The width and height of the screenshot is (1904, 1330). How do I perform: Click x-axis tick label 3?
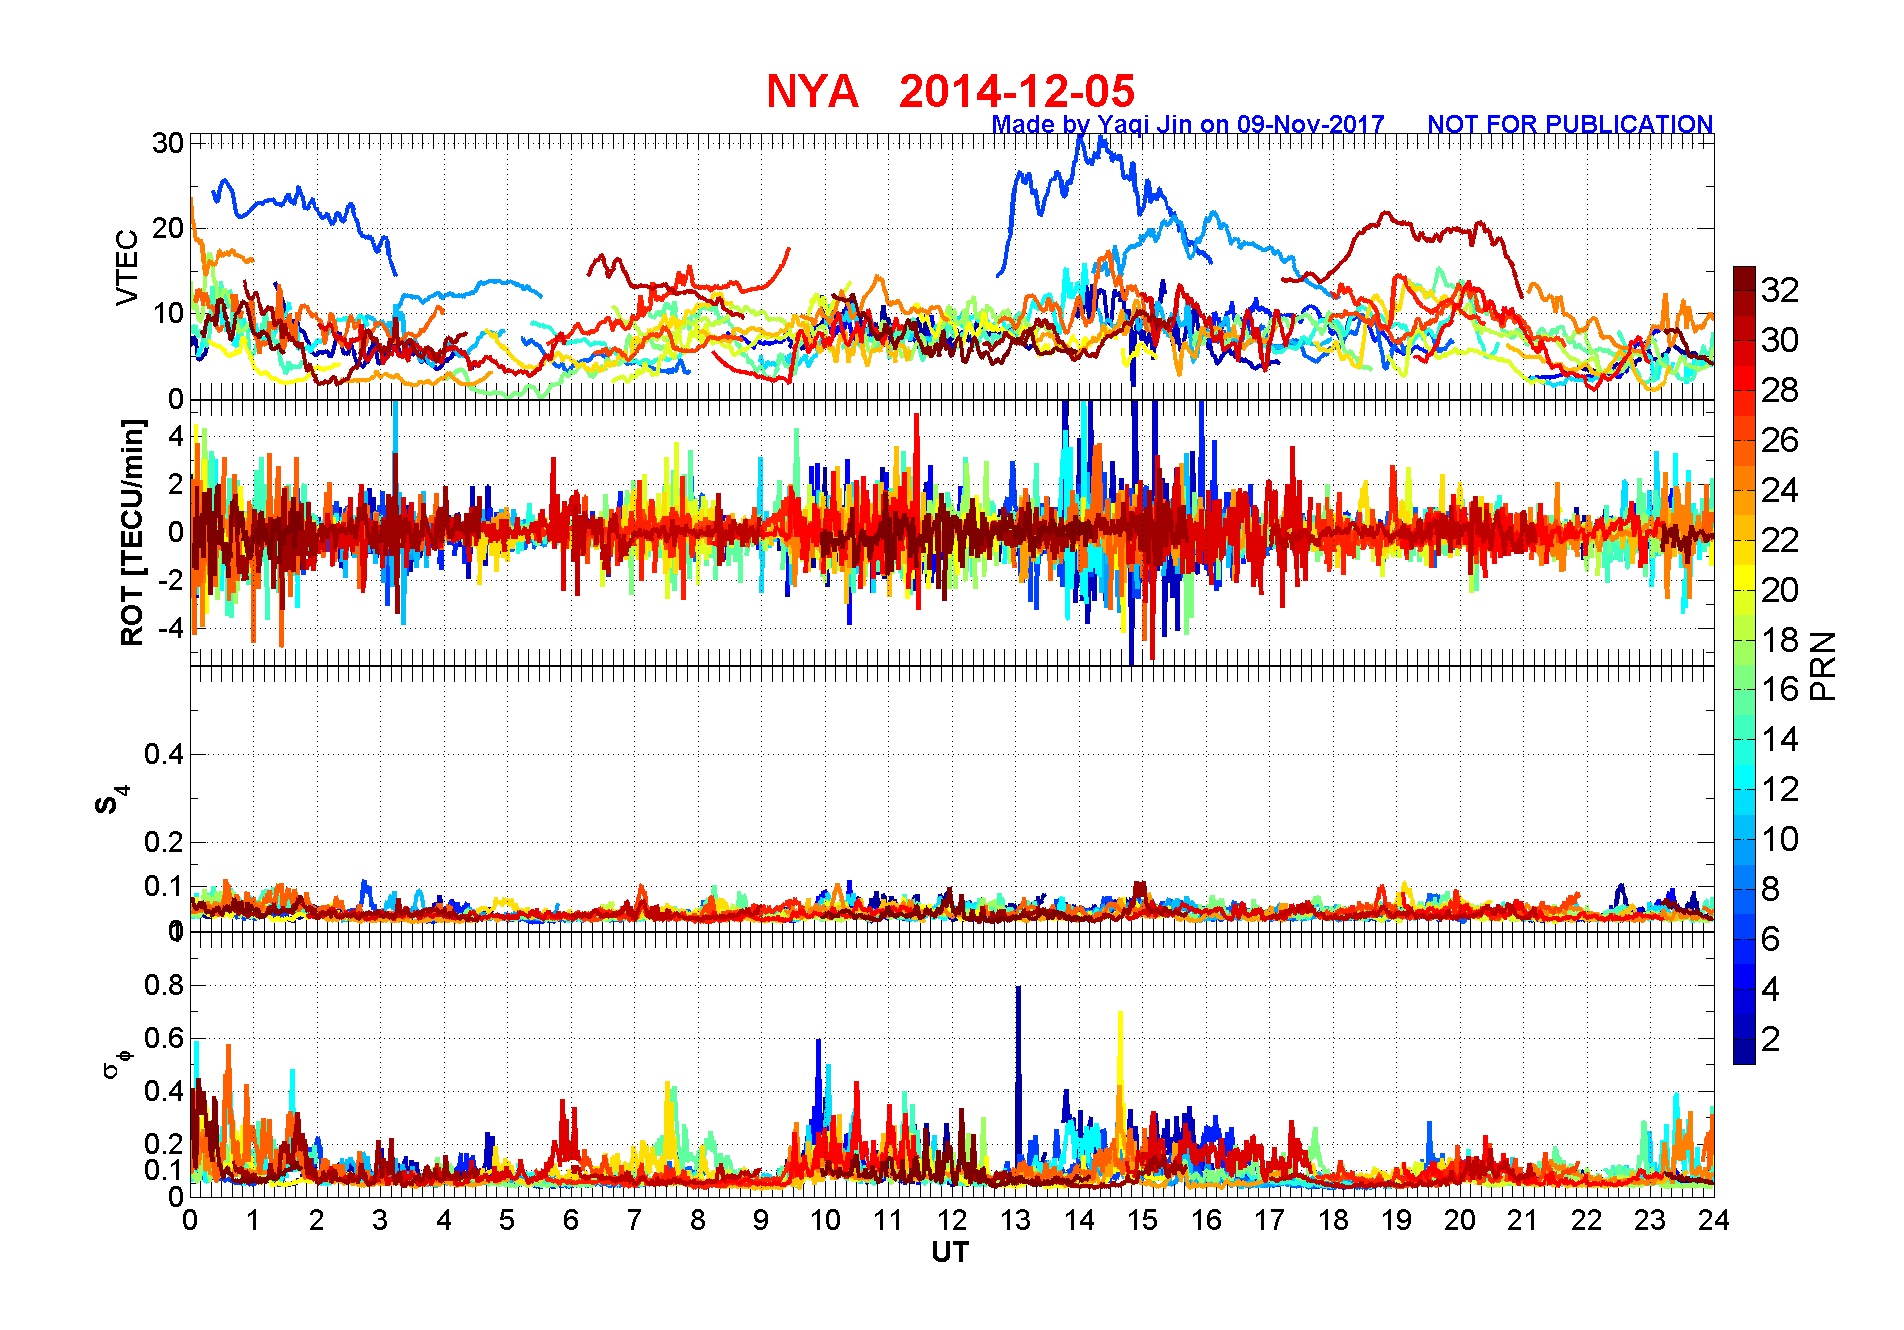pos(380,1220)
